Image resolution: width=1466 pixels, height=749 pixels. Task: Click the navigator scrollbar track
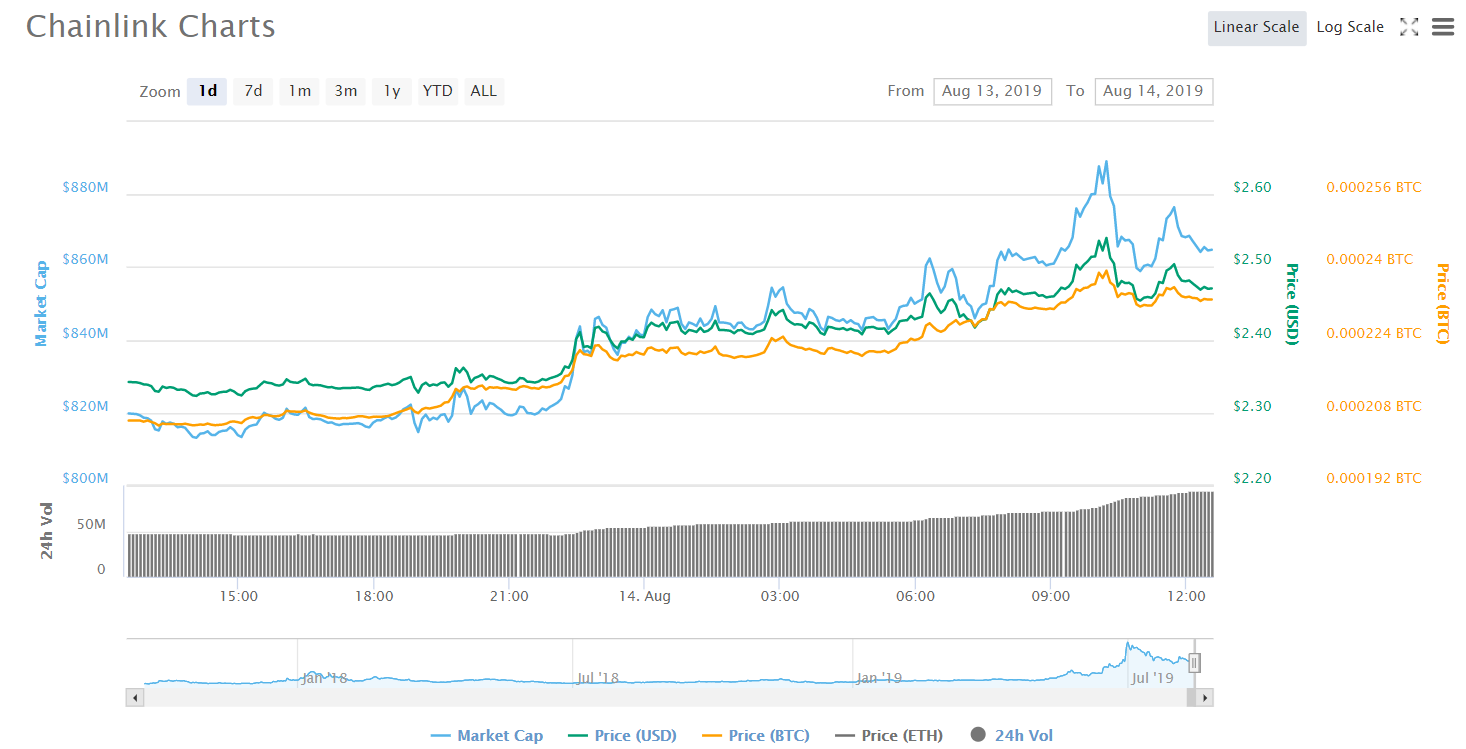pos(670,697)
